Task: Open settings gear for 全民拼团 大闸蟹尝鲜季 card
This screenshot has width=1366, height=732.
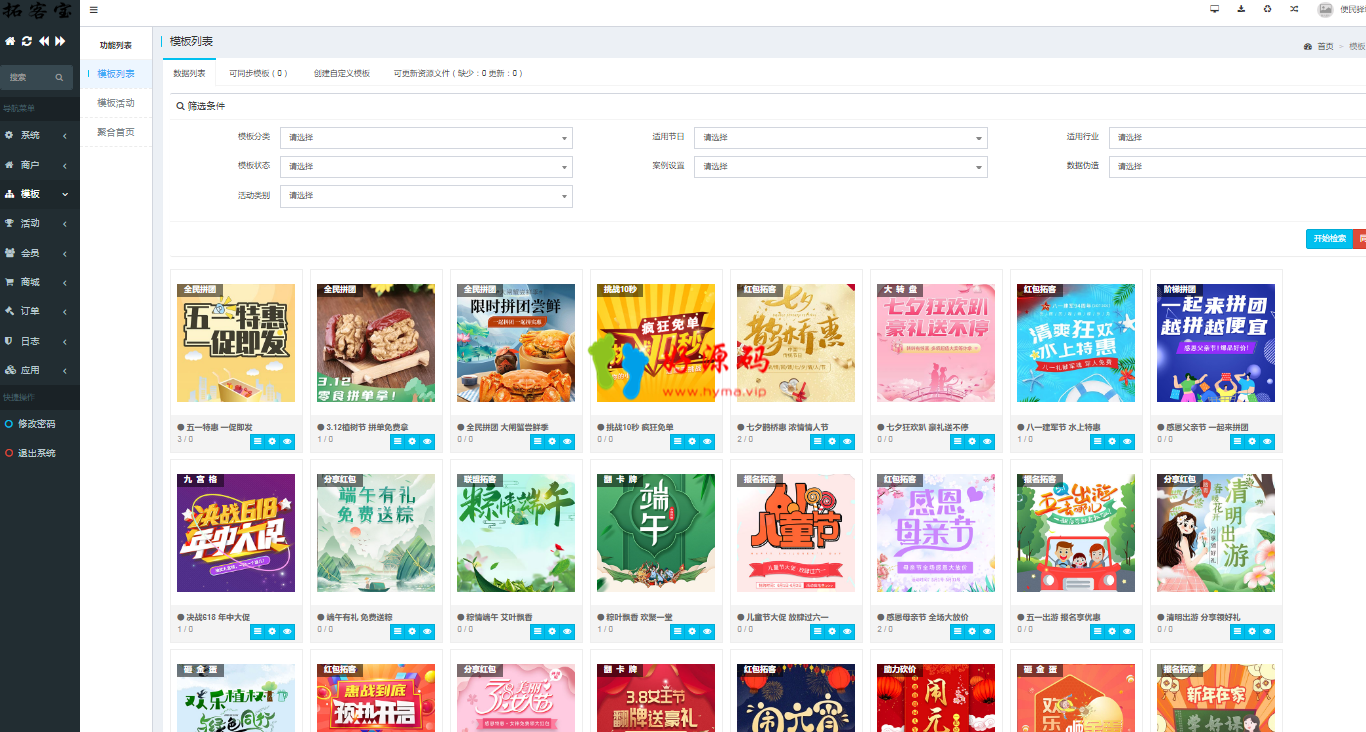Action: click(x=552, y=440)
